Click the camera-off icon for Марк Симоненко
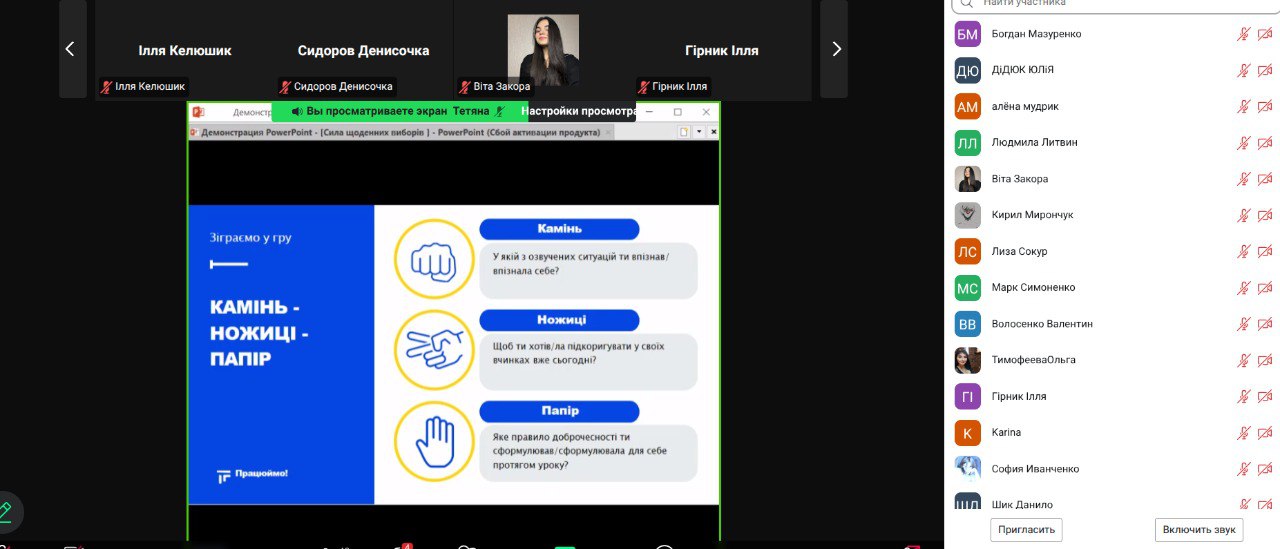 tap(1264, 287)
